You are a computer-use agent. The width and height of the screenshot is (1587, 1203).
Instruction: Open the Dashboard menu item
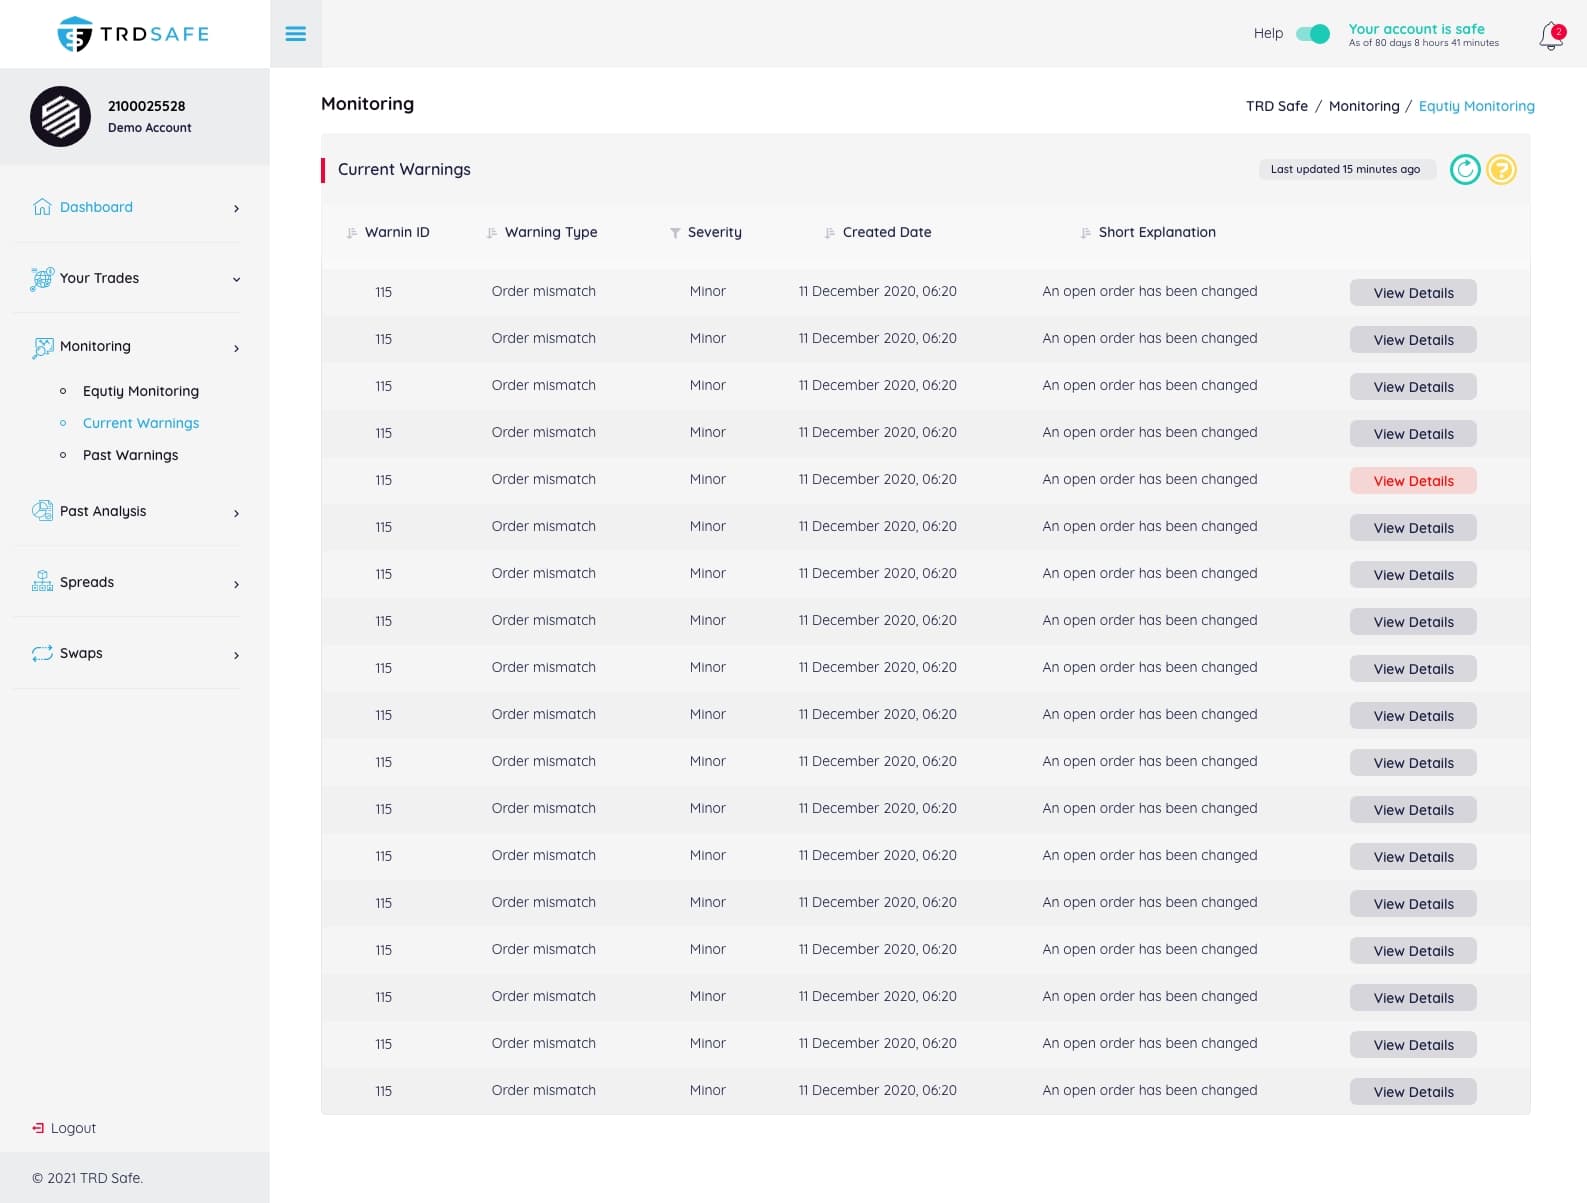[96, 207]
